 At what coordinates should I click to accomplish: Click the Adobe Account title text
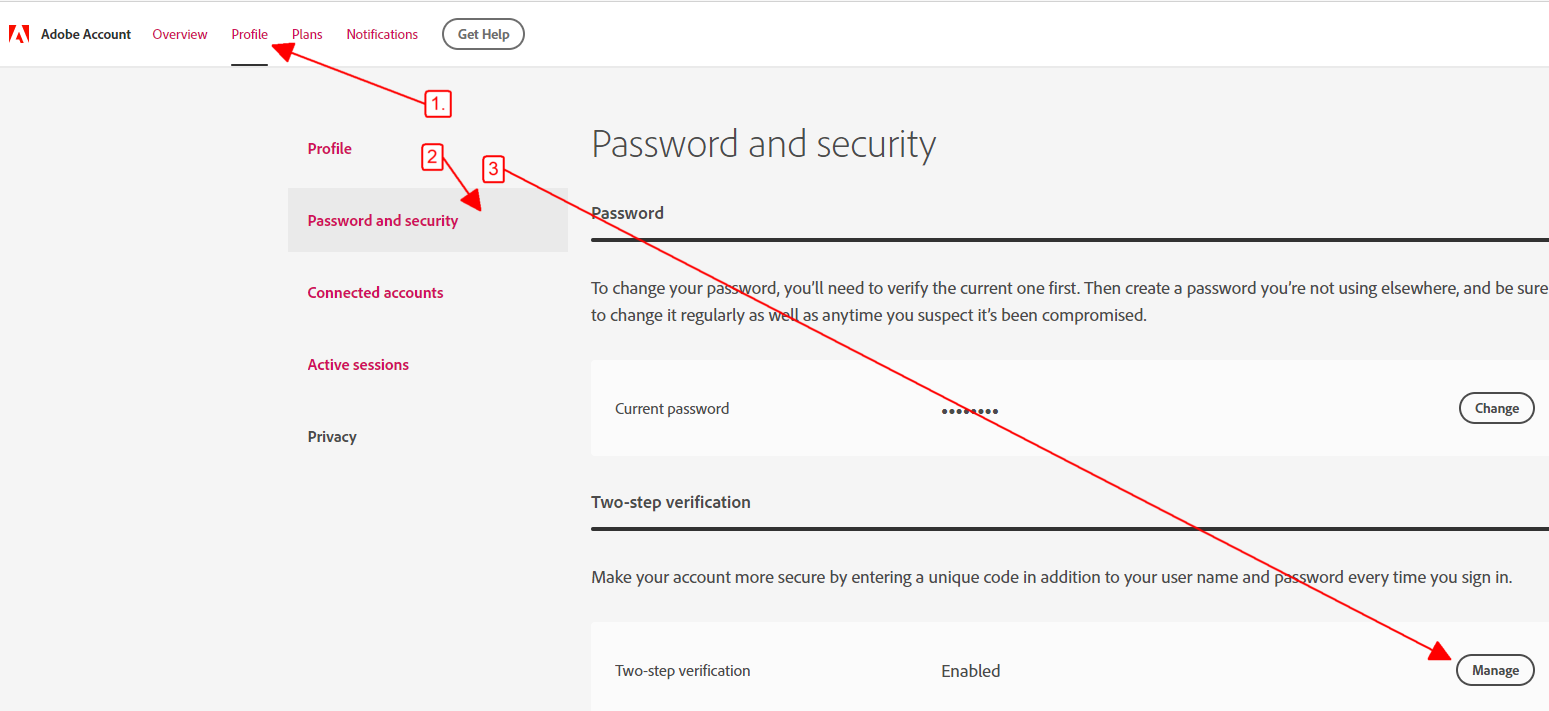(x=86, y=33)
